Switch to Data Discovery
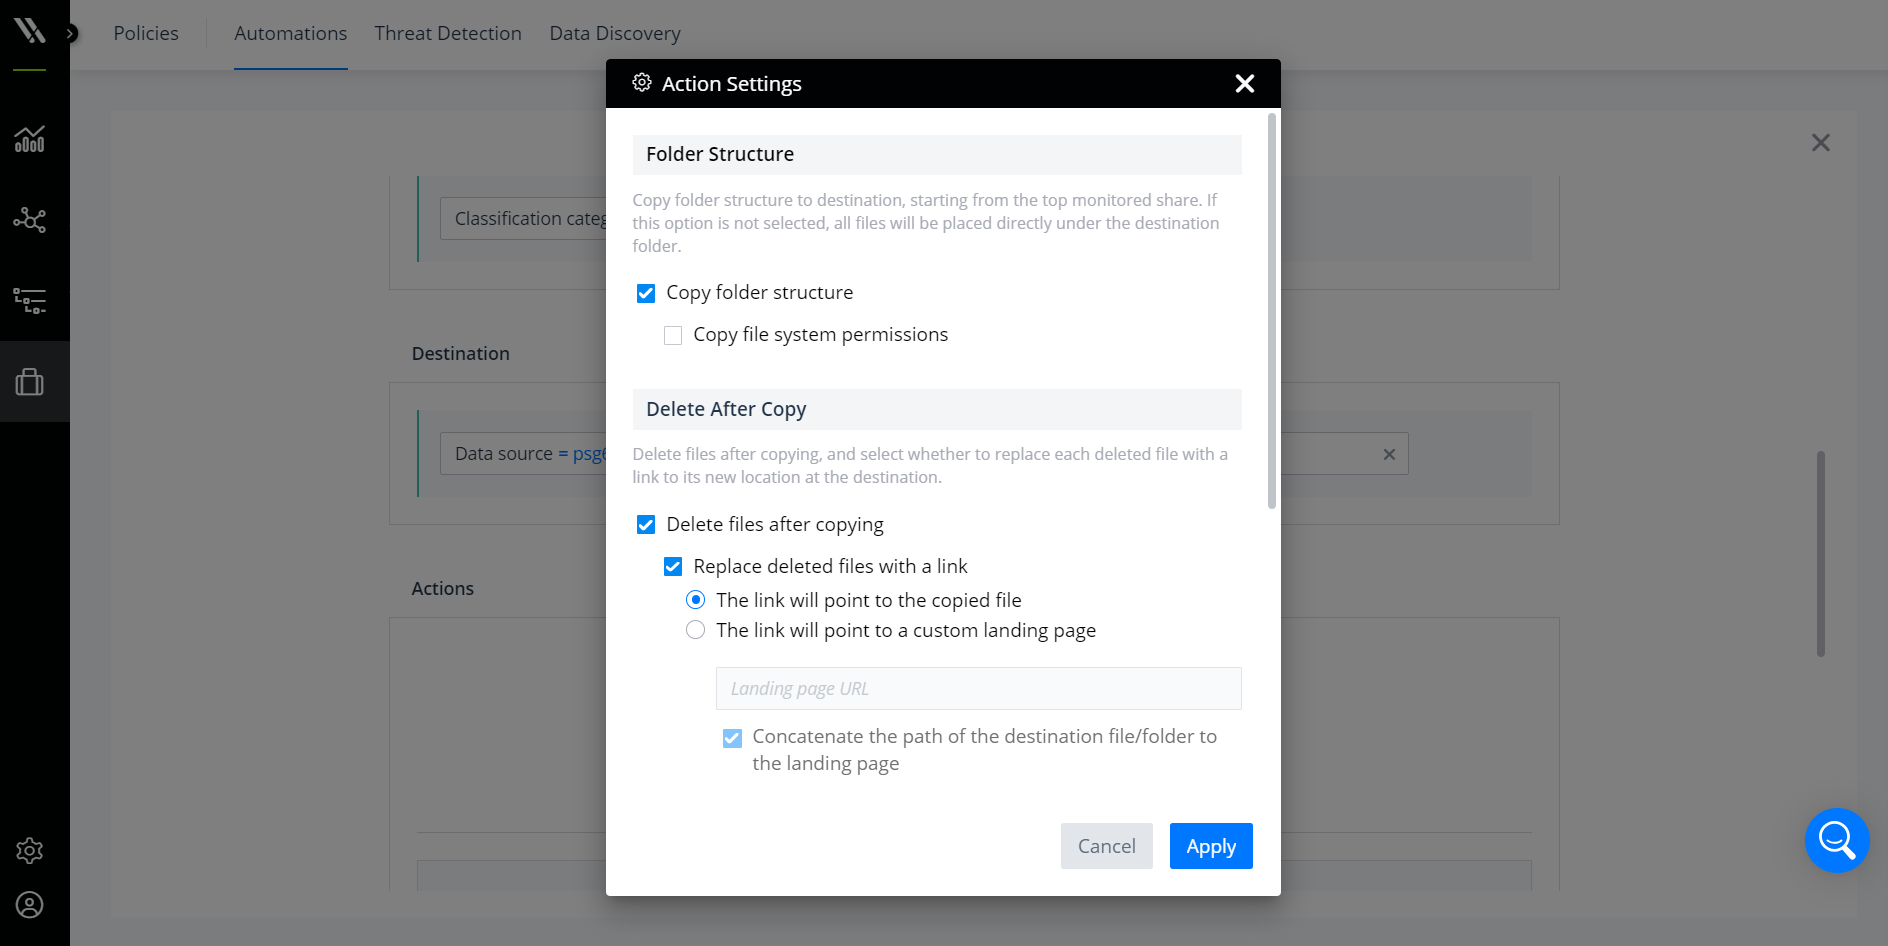 point(614,33)
